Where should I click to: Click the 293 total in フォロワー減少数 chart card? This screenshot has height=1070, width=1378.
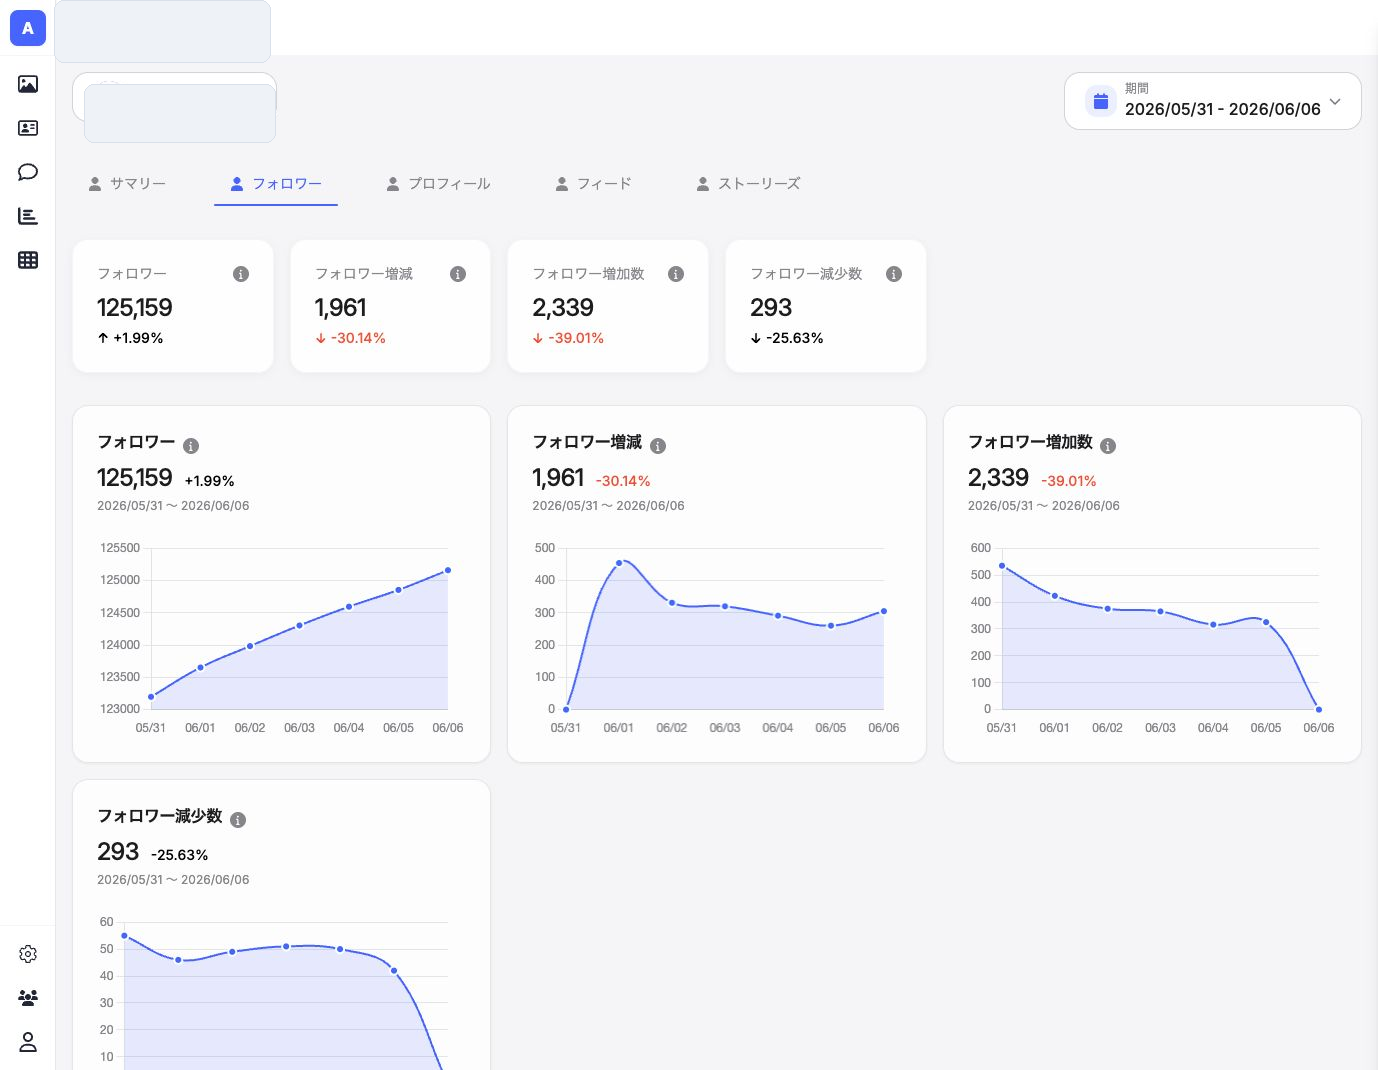point(118,852)
